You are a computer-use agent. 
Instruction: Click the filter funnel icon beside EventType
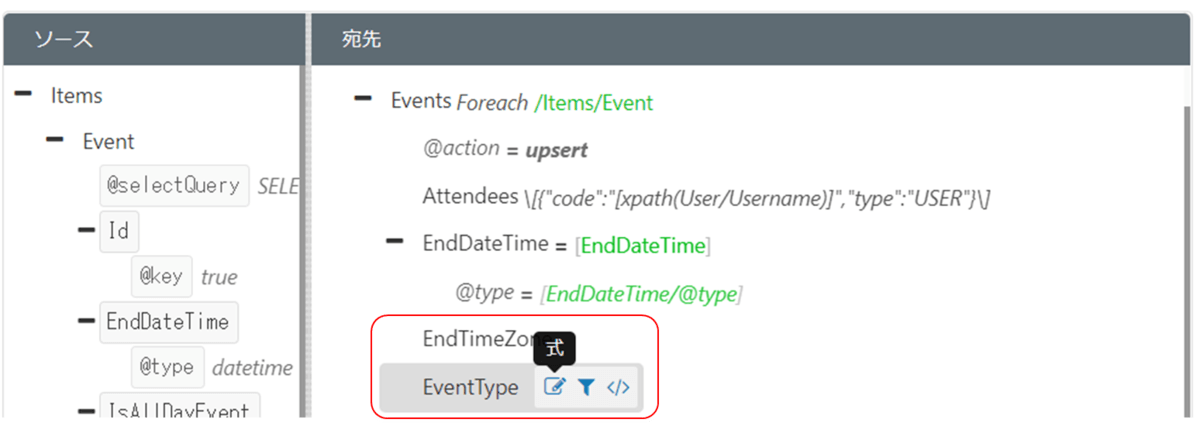[x=586, y=387]
